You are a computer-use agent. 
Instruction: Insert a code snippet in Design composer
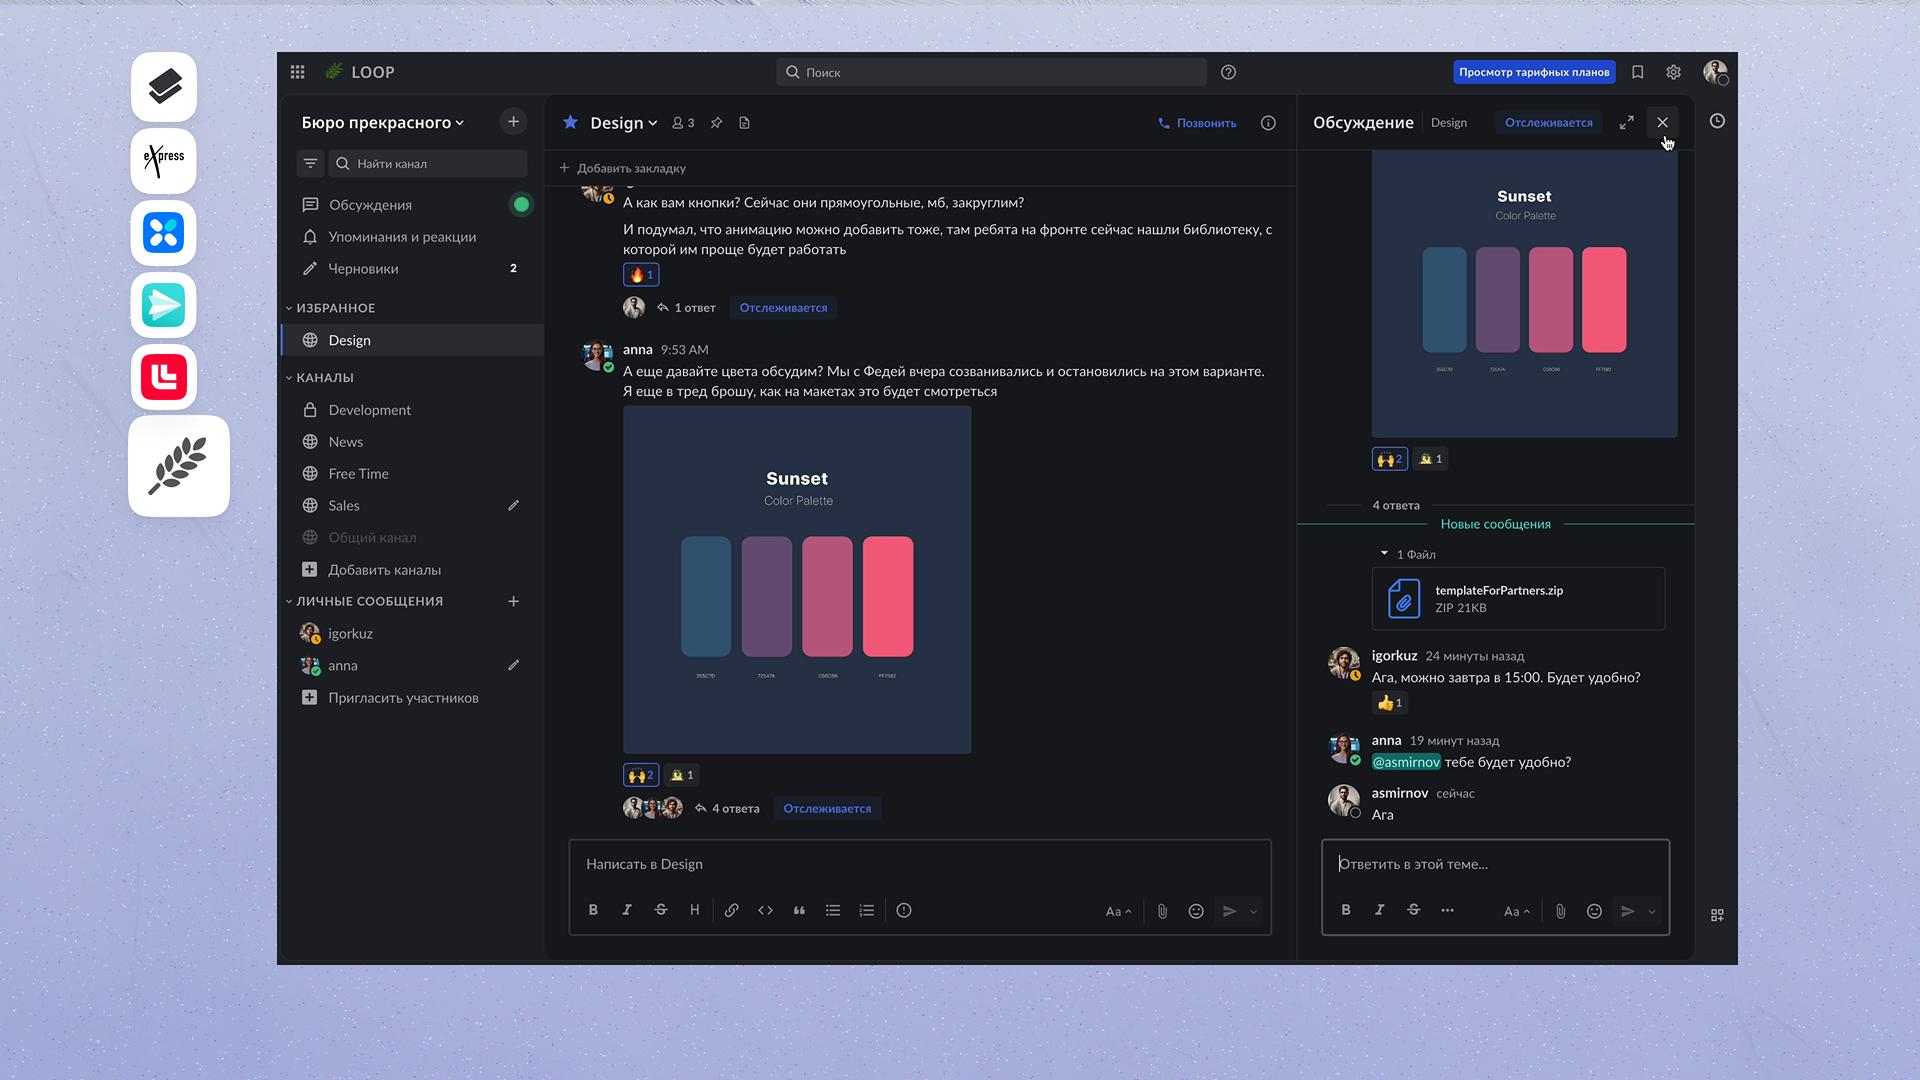click(765, 911)
